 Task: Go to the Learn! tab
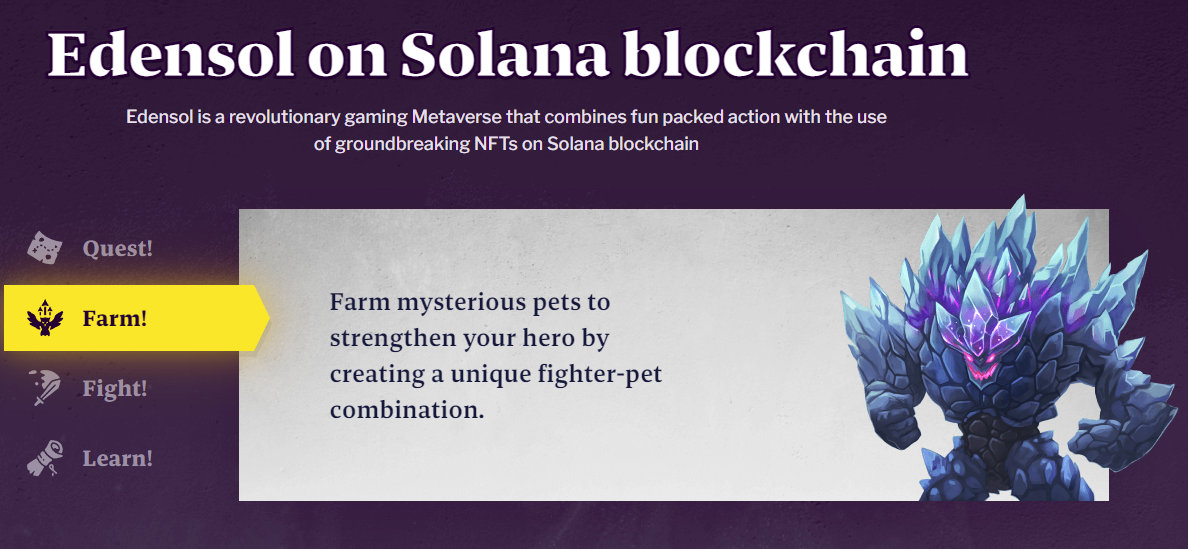click(x=117, y=459)
